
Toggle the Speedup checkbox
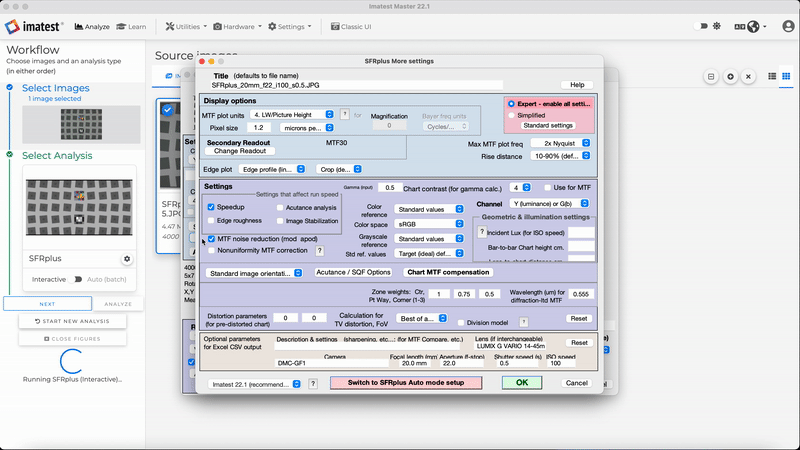pos(211,207)
